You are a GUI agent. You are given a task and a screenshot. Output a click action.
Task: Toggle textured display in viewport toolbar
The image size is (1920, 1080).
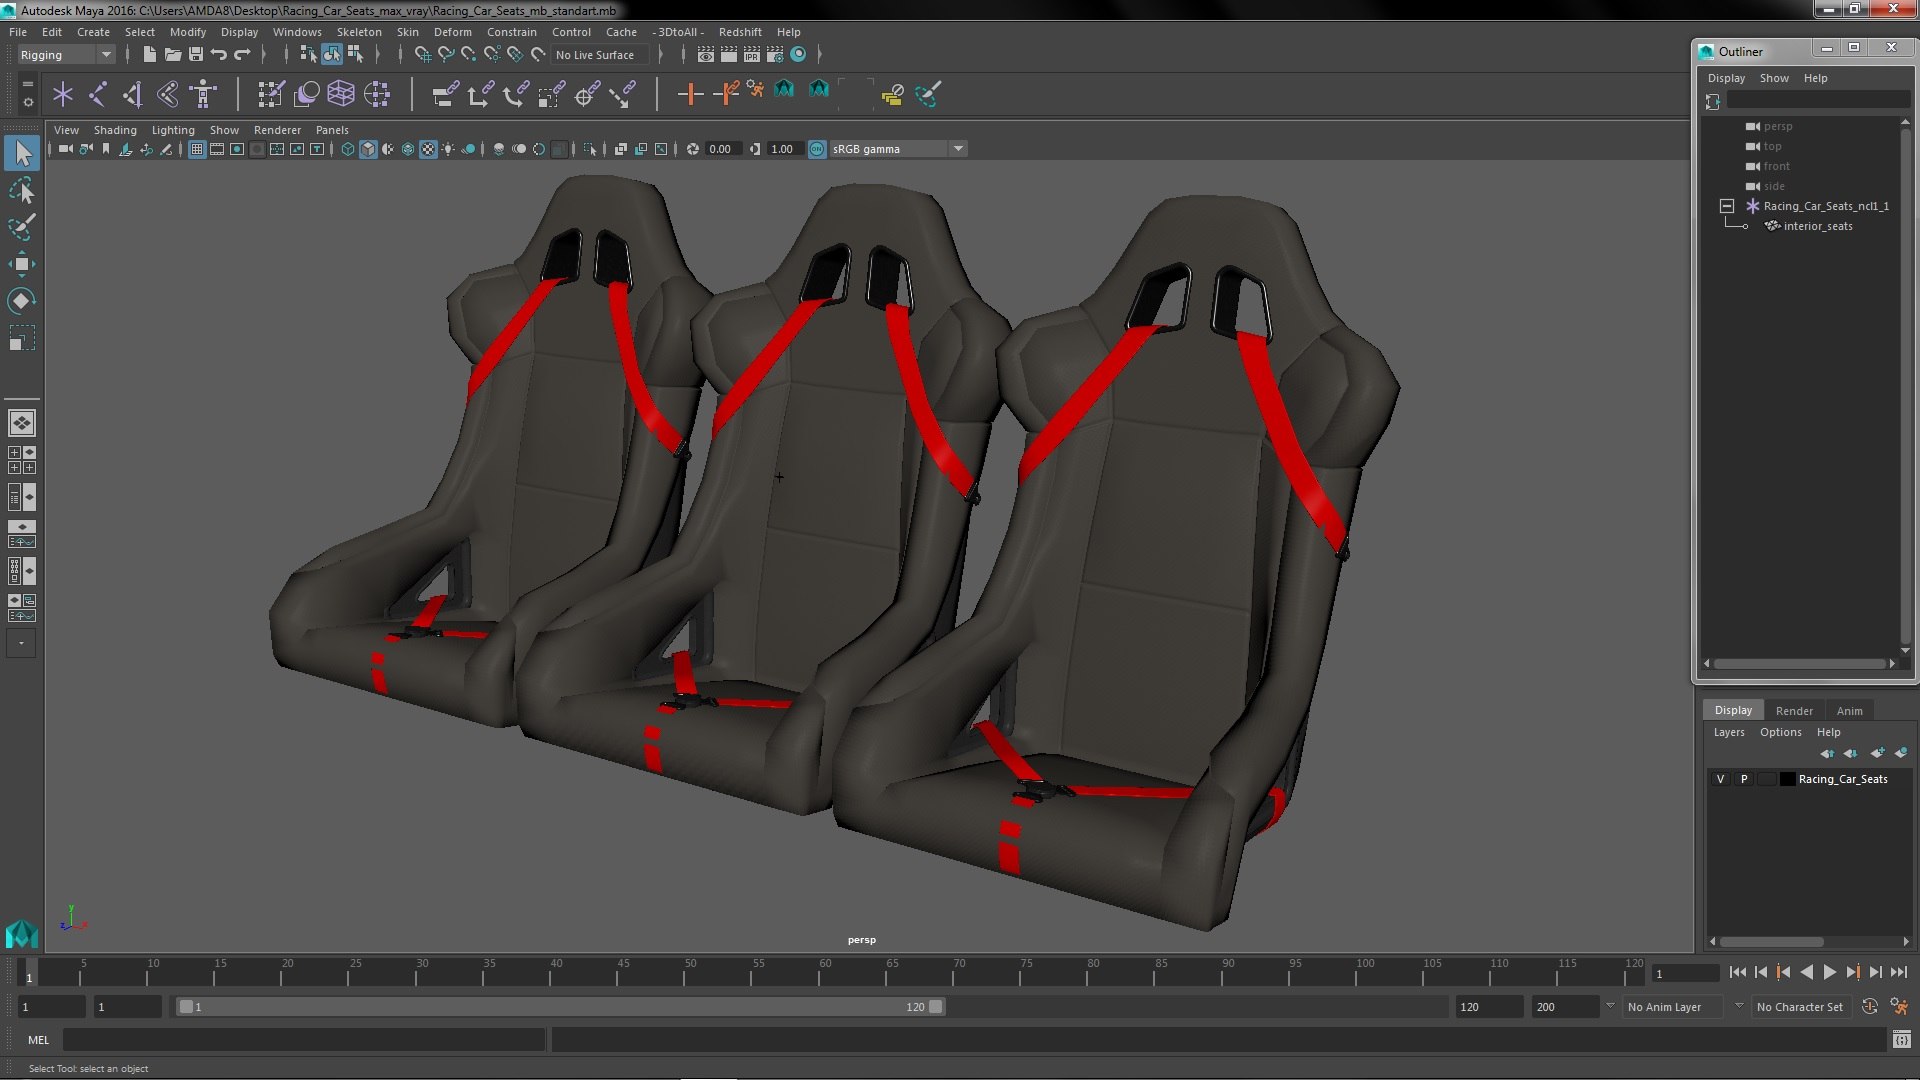click(x=428, y=149)
